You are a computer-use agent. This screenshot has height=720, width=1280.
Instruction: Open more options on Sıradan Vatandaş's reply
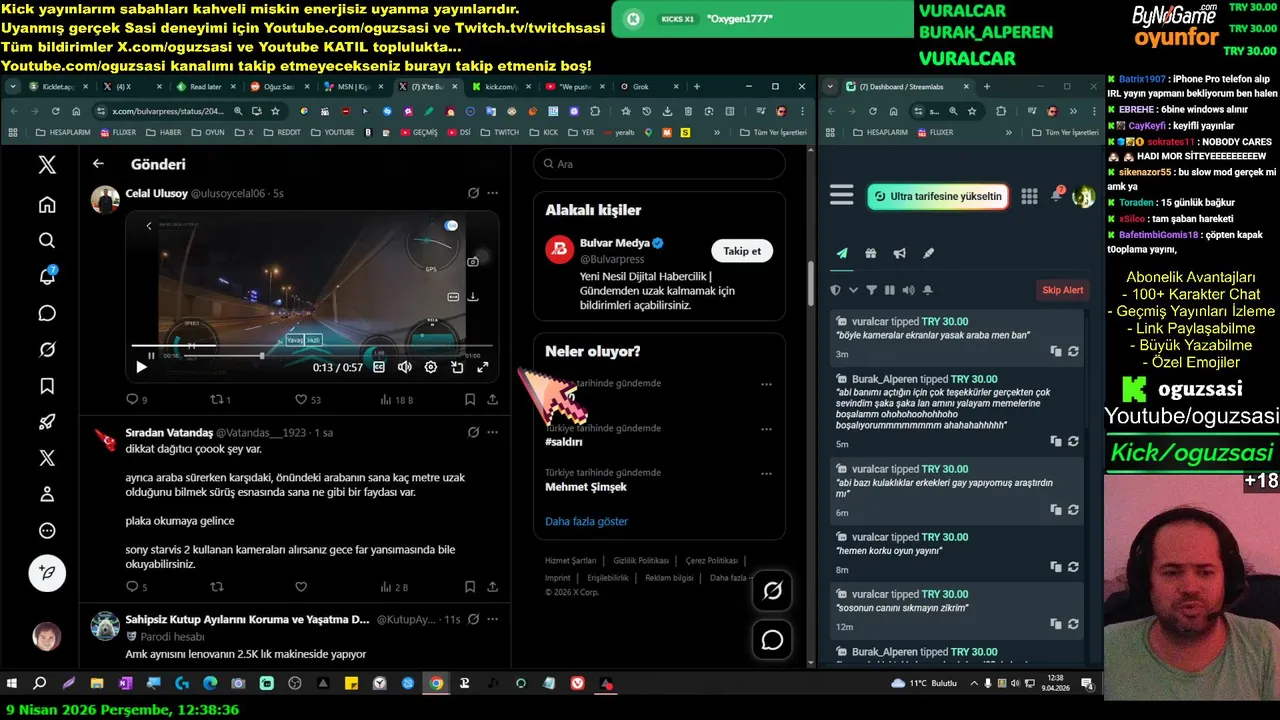pos(492,433)
